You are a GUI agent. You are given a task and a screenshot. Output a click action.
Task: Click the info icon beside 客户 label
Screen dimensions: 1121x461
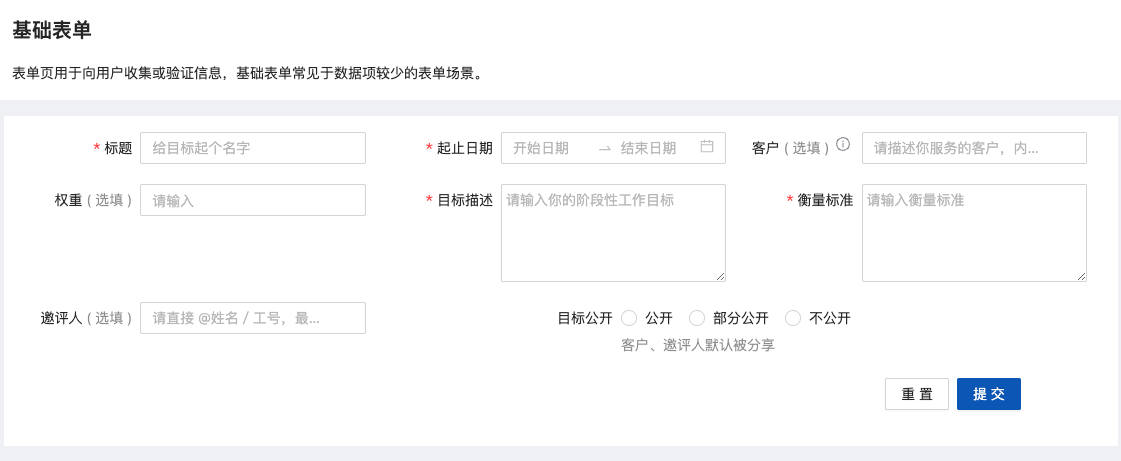[x=843, y=144]
